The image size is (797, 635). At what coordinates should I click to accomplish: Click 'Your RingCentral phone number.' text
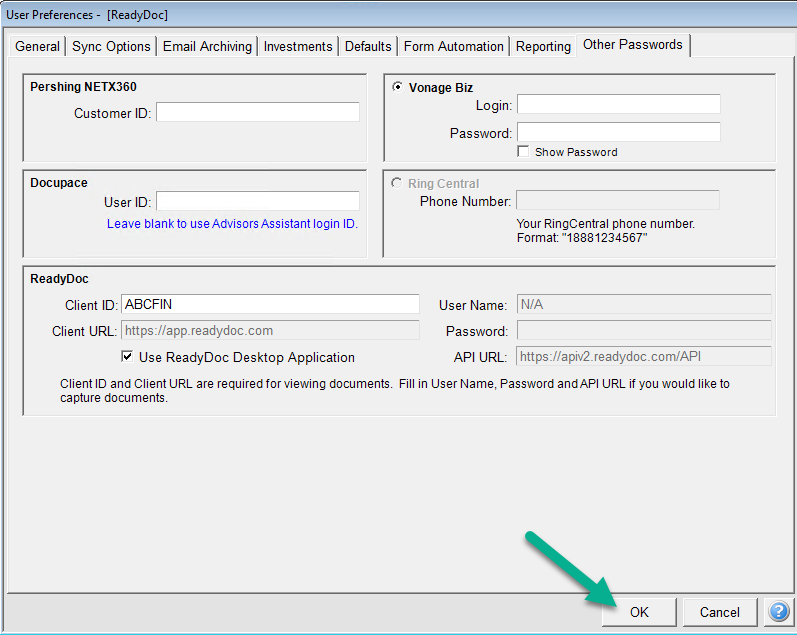tap(606, 224)
